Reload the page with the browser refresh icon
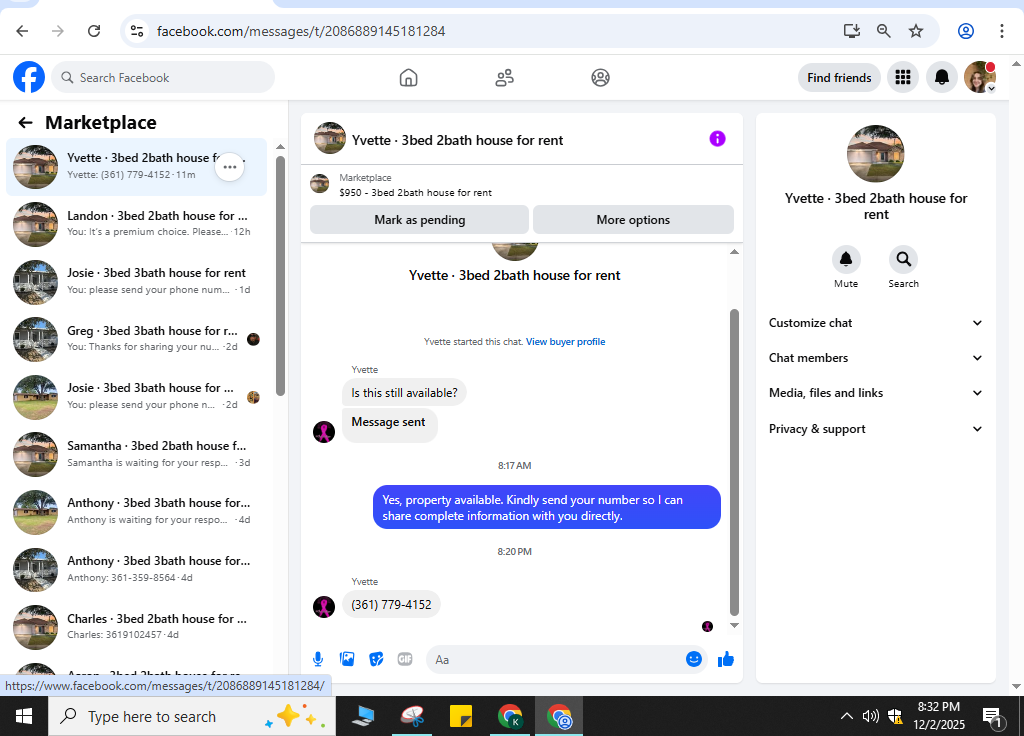Screen dimensions: 1024x736 click(94, 31)
